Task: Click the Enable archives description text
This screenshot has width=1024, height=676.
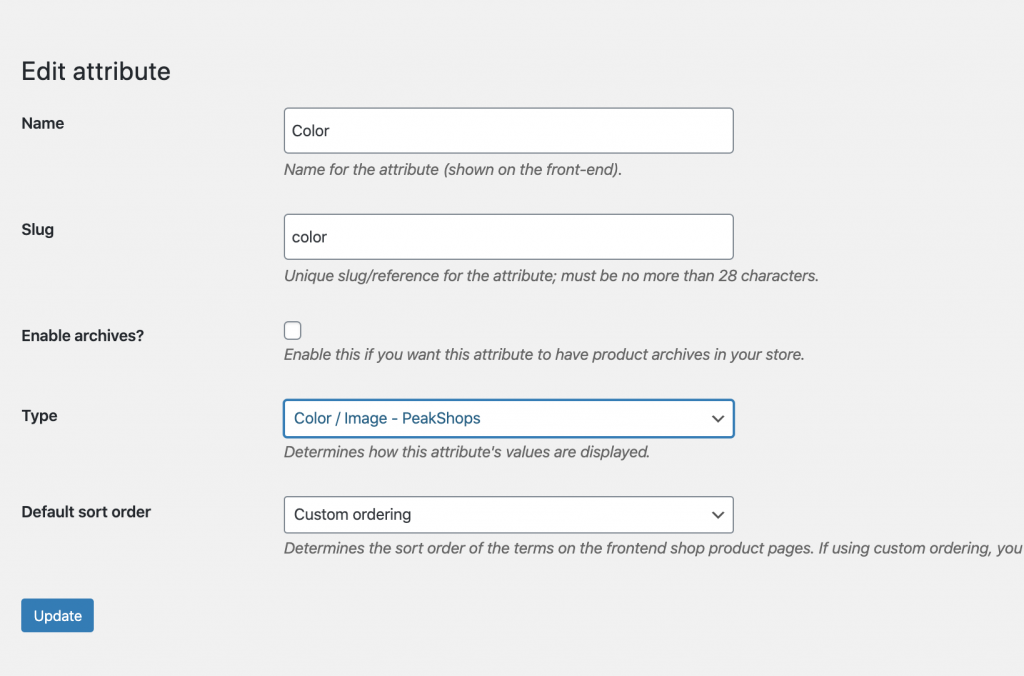Action: 544,355
